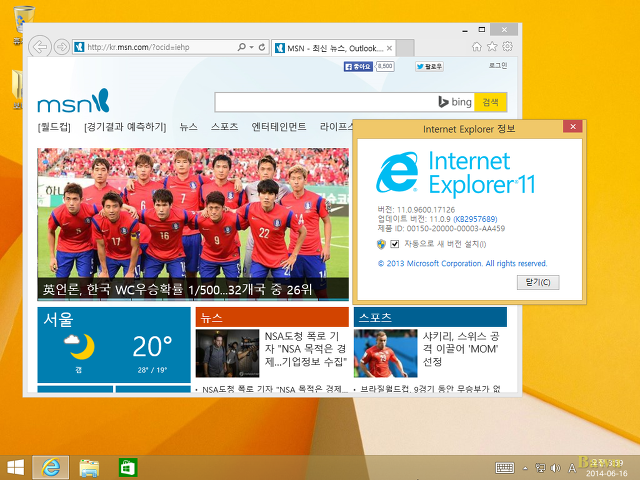
Task: Open Windows Store from taskbar
Action: coord(128,468)
